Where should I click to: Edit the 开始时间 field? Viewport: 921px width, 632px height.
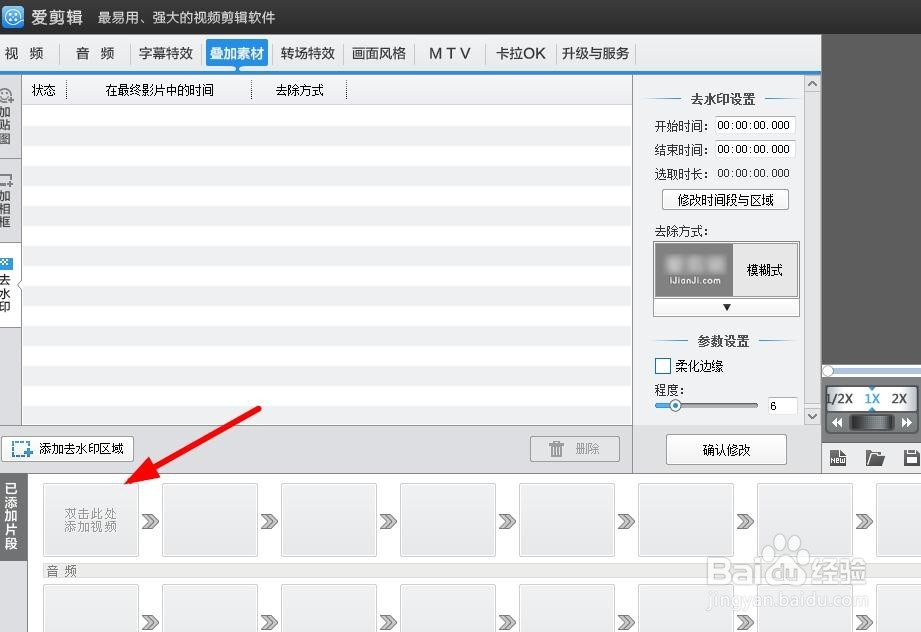coord(755,125)
